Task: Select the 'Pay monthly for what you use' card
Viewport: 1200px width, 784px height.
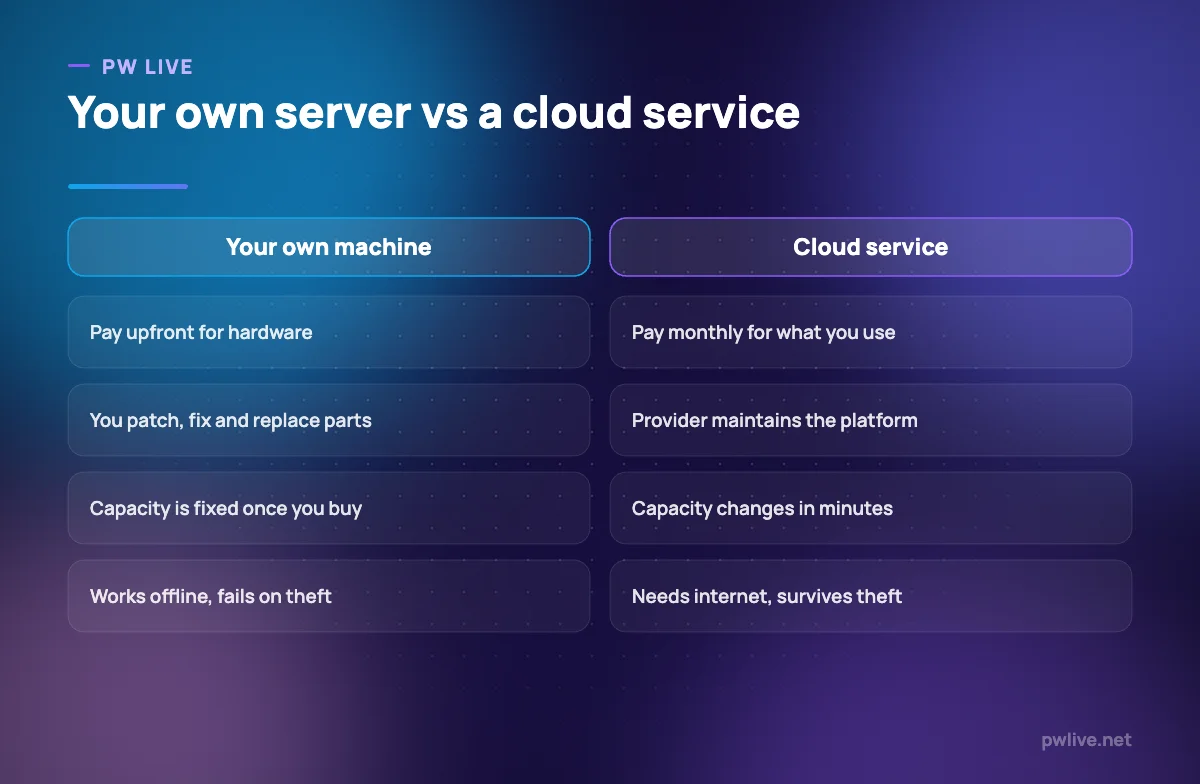Action: pos(871,332)
